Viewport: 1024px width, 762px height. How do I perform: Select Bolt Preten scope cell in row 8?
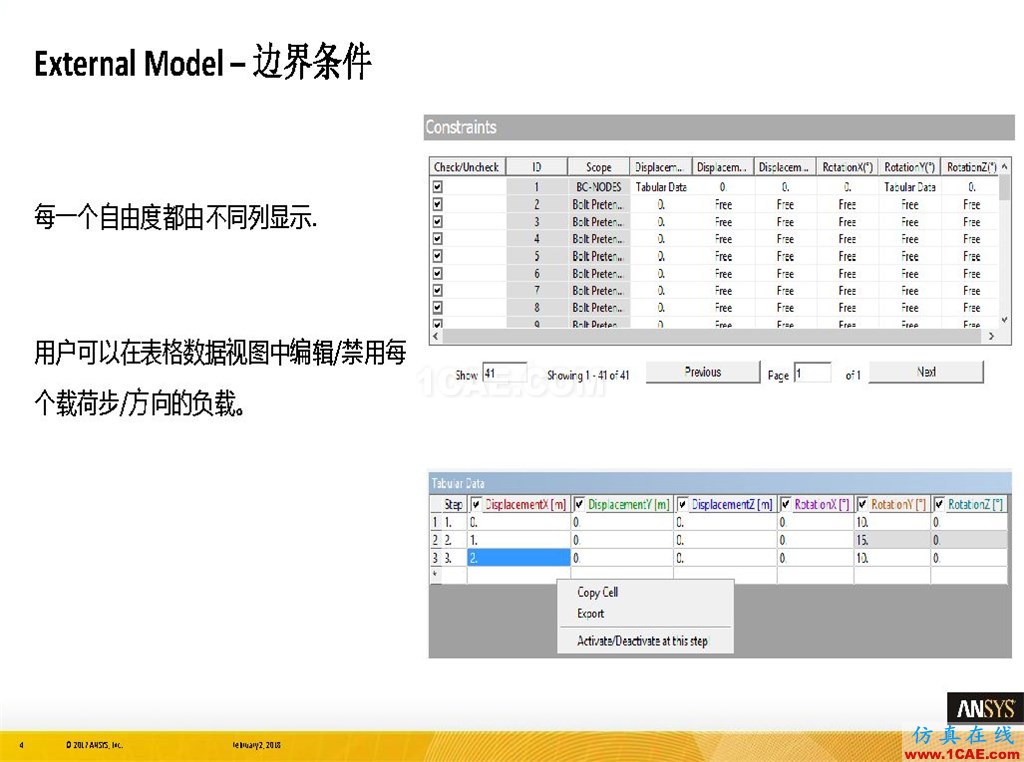[598, 308]
